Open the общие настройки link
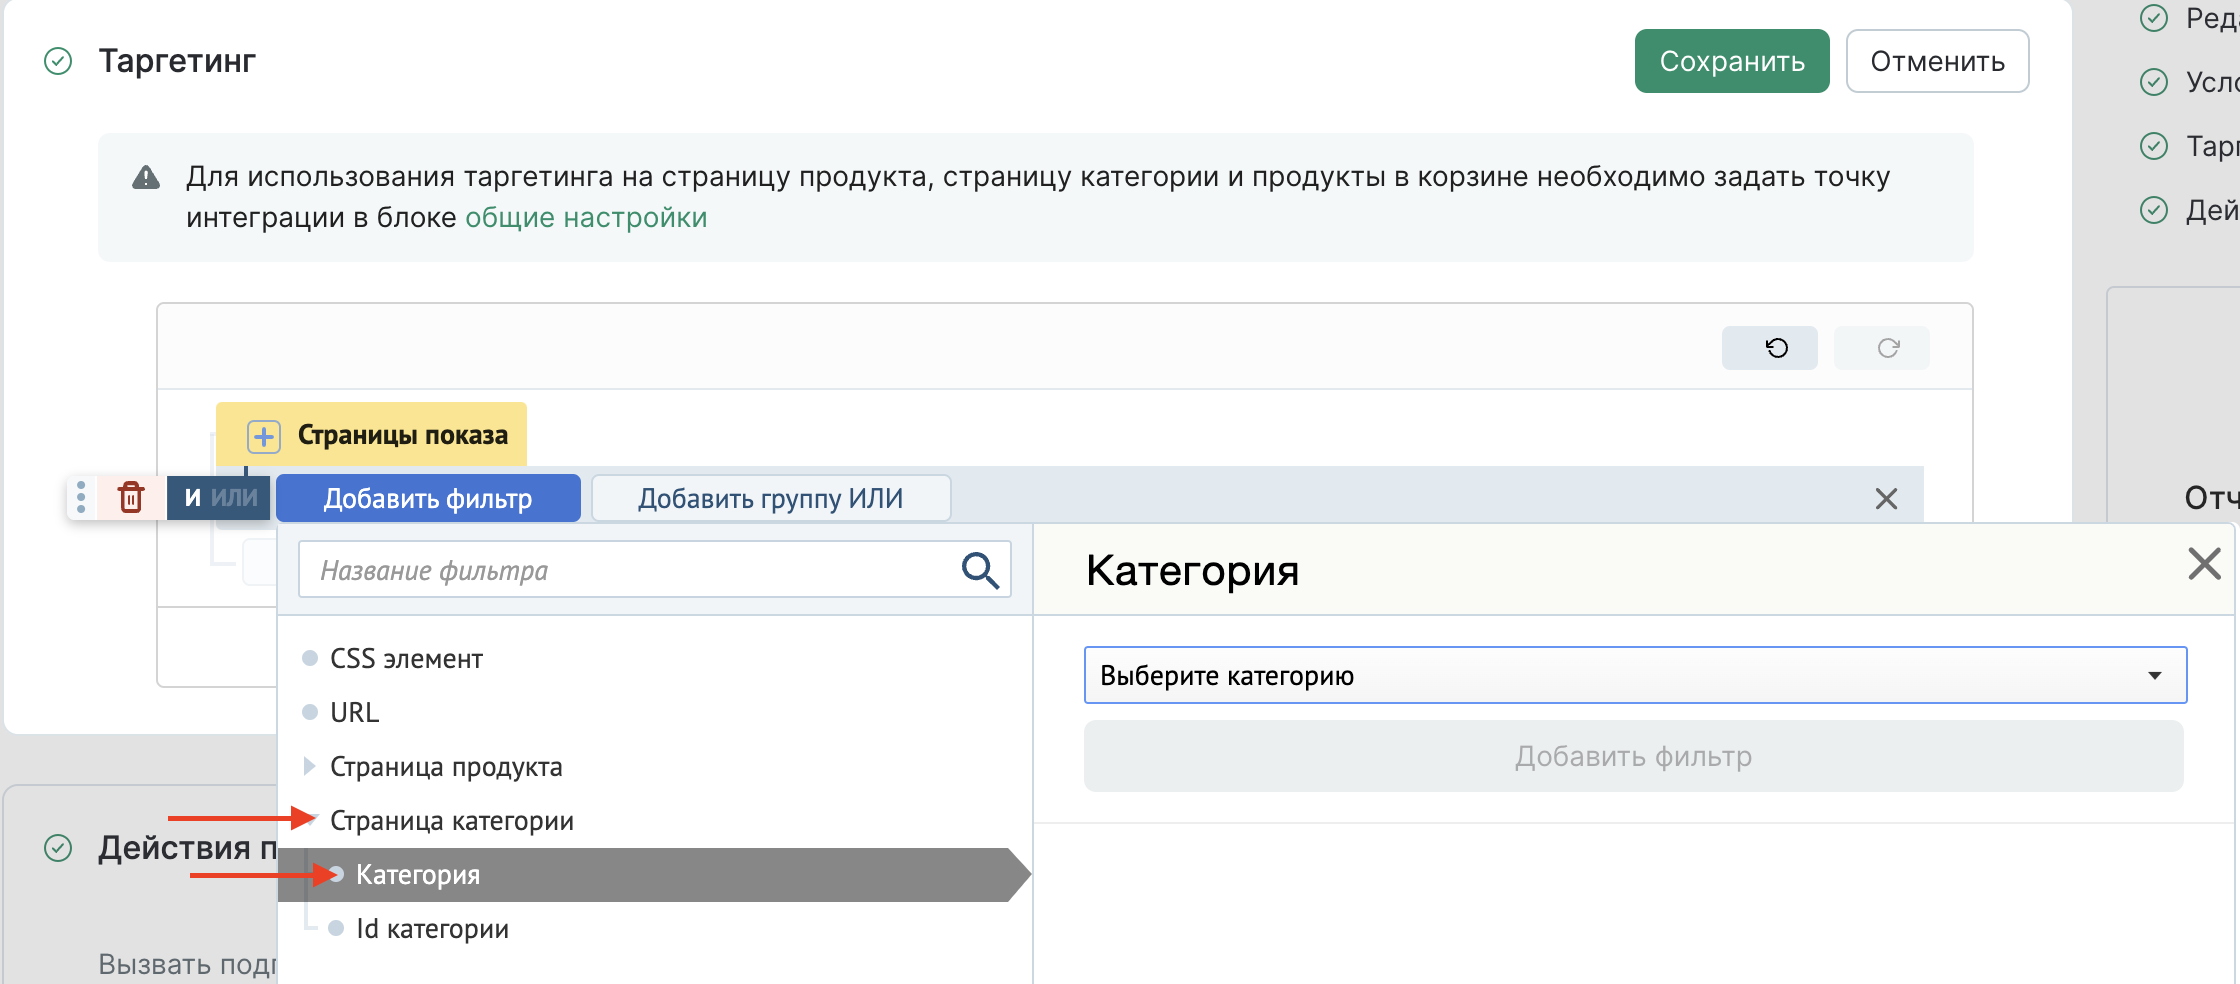 (586, 217)
